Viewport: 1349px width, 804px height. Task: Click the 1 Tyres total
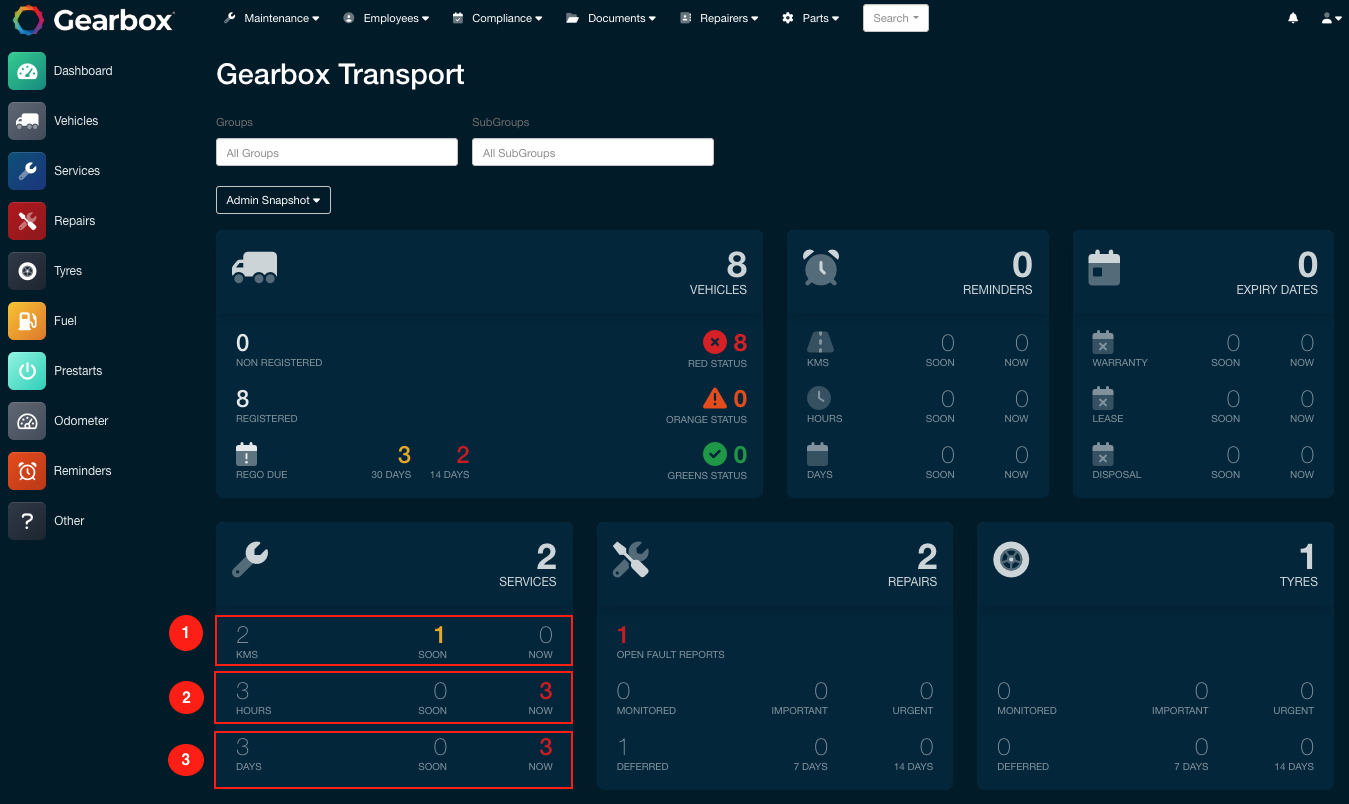click(x=1307, y=557)
